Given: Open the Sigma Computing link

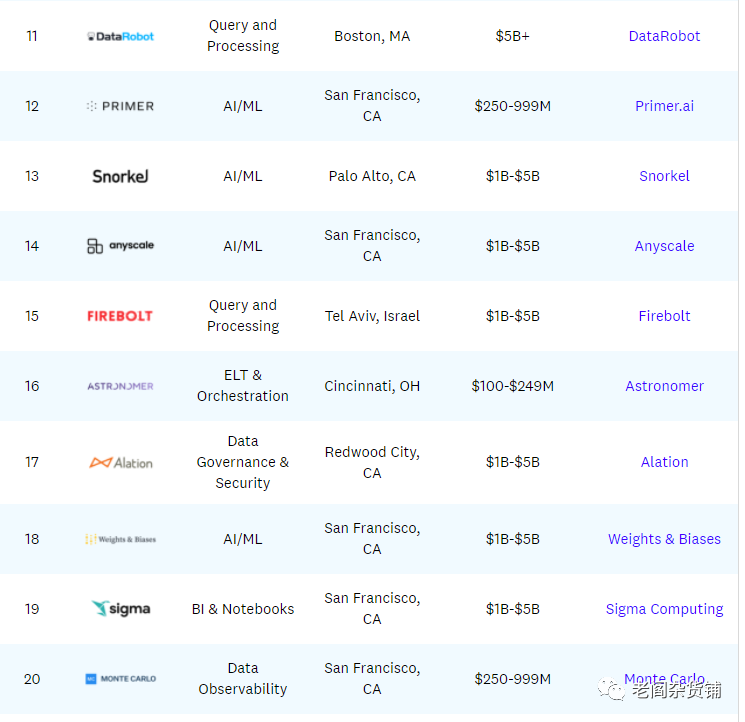Looking at the screenshot, I should pos(664,609).
